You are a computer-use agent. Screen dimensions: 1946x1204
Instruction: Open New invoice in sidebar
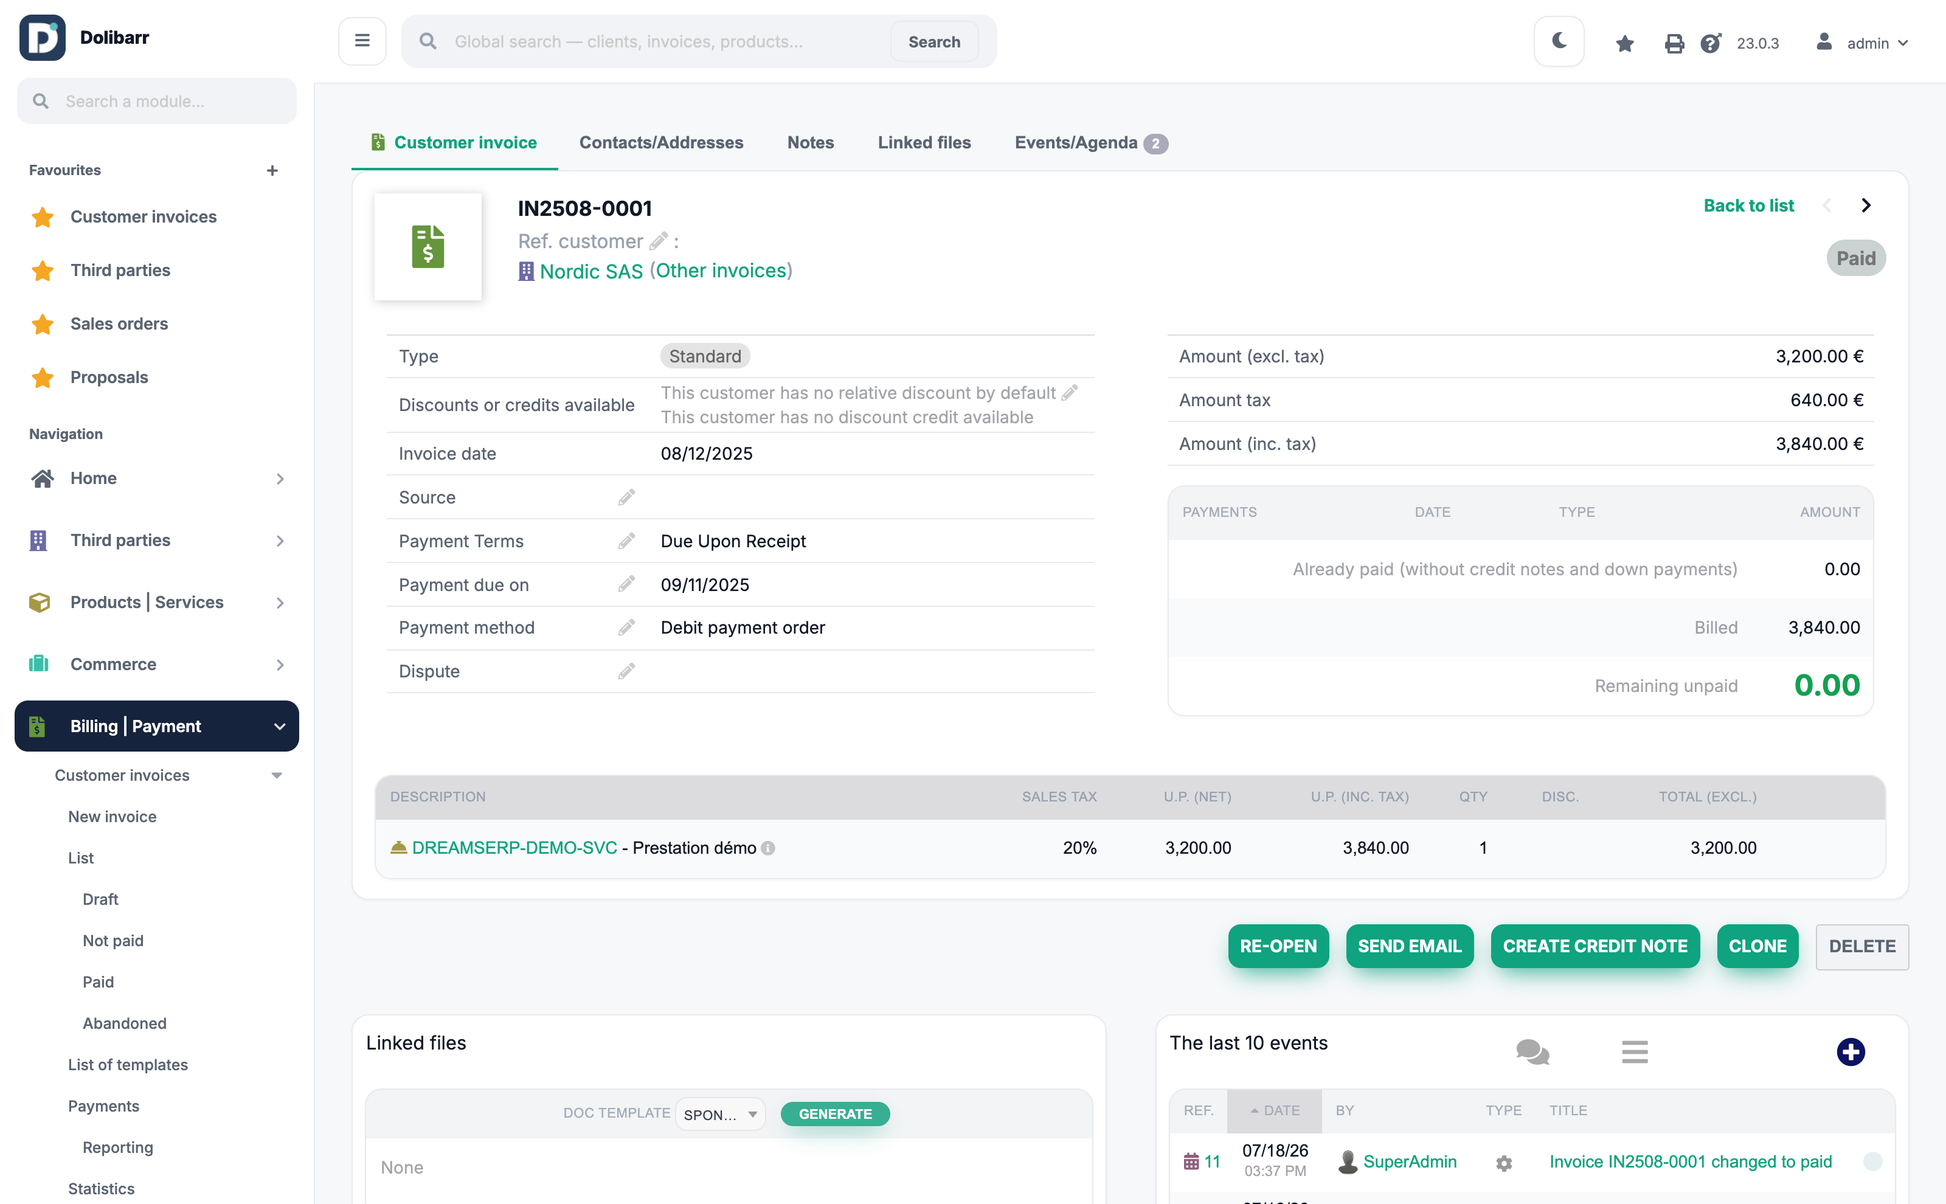pos(112,817)
